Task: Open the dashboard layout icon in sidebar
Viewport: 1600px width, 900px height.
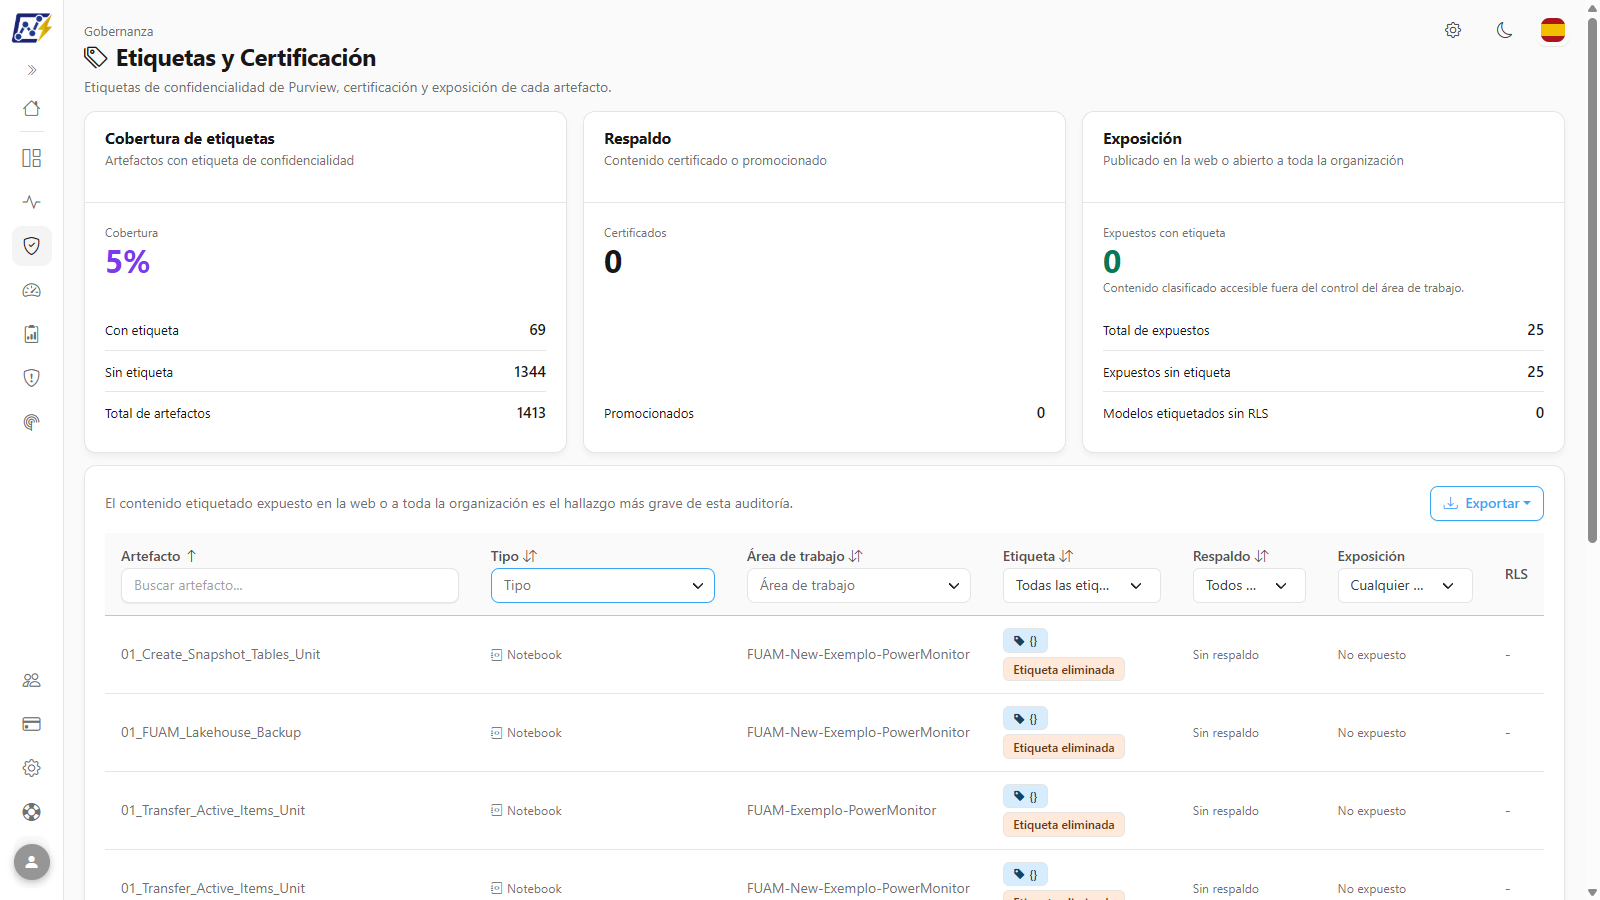Action: (x=32, y=158)
